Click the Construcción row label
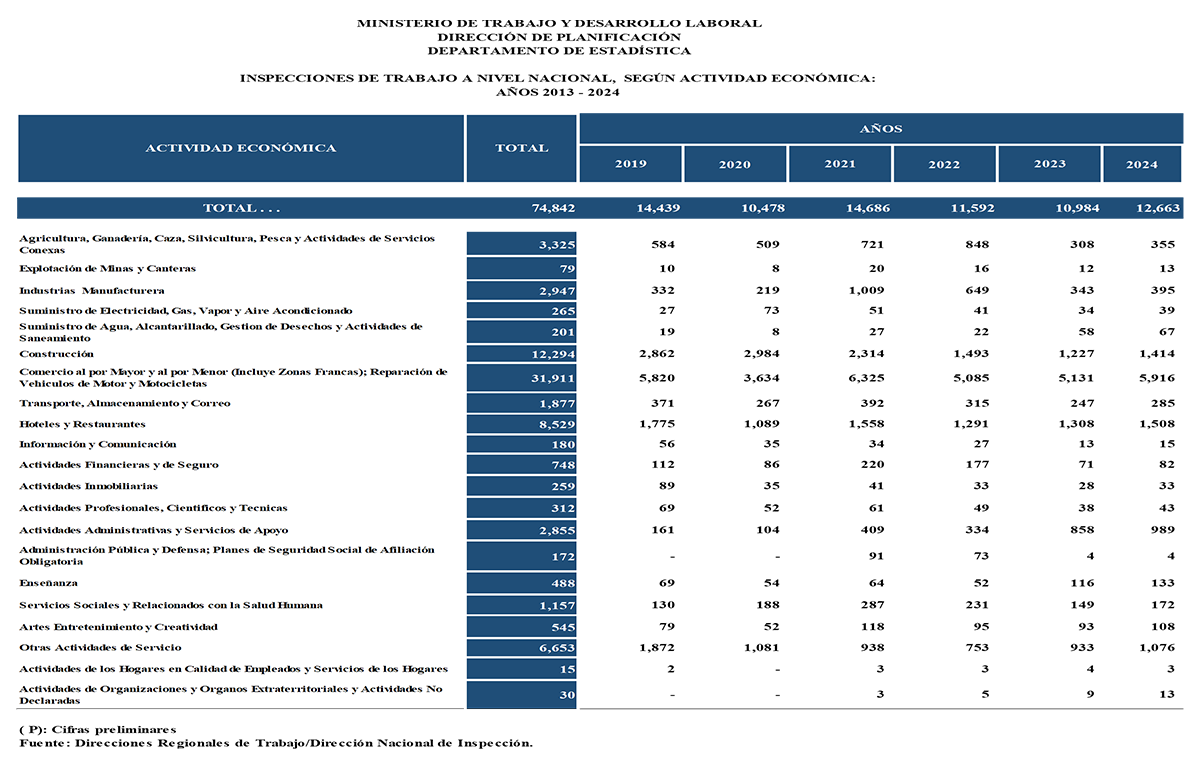The image size is (1200, 768). [57, 354]
